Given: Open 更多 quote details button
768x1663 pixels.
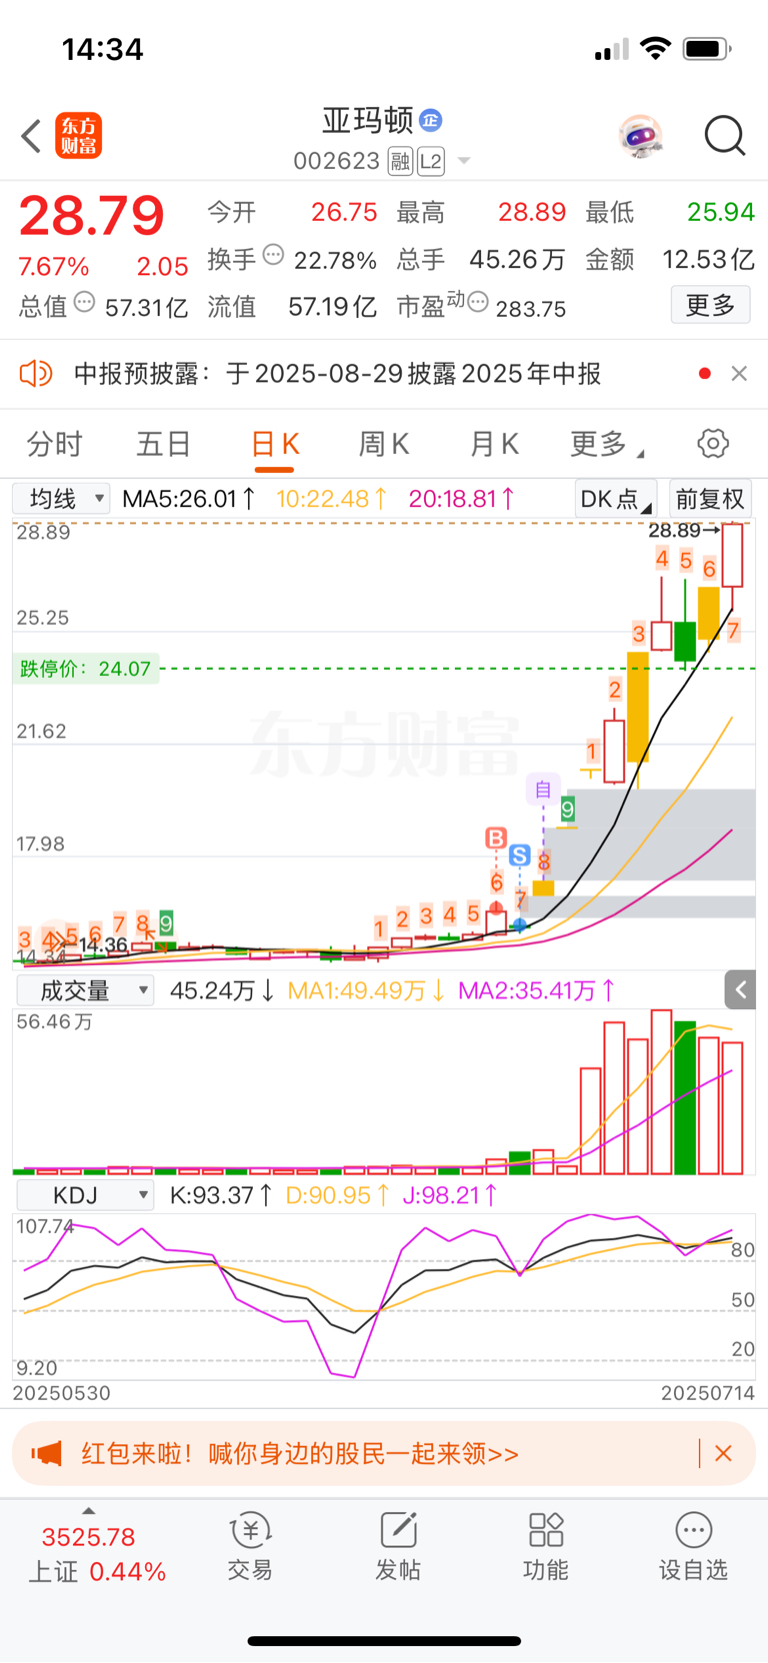Looking at the screenshot, I should click(710, 305).
